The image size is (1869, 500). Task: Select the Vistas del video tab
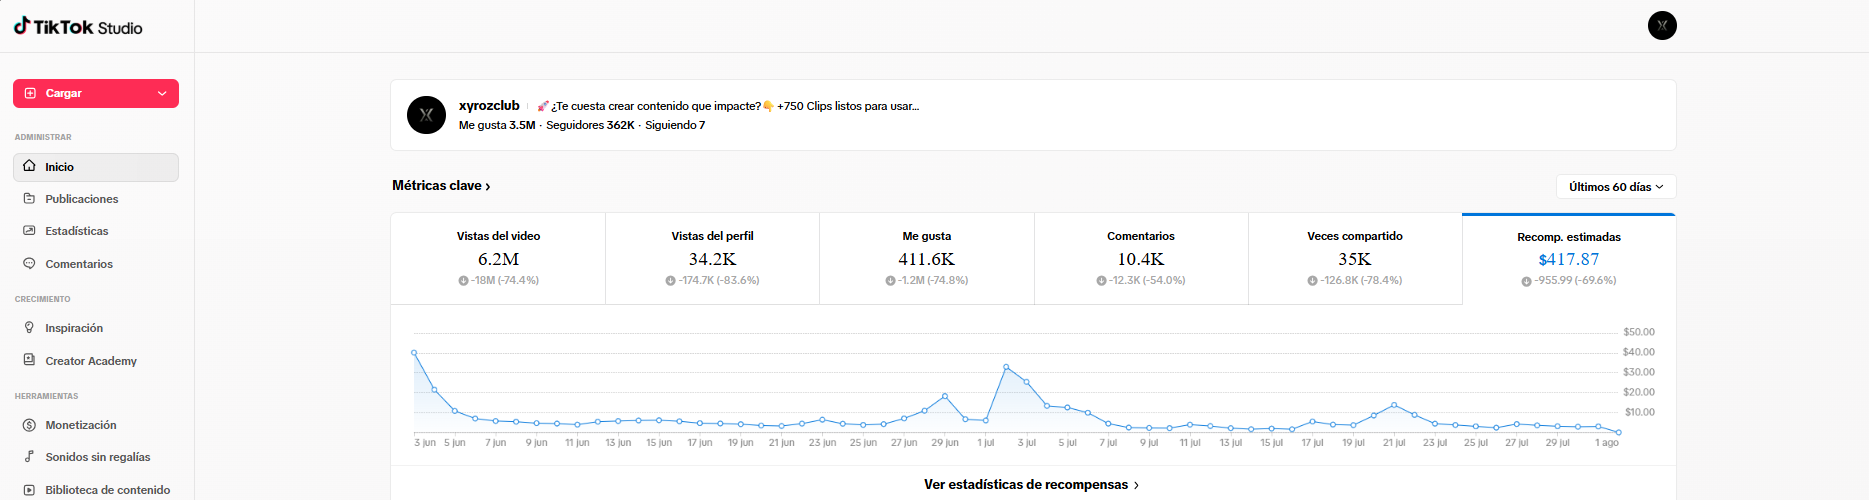click(x=498, y=258)
